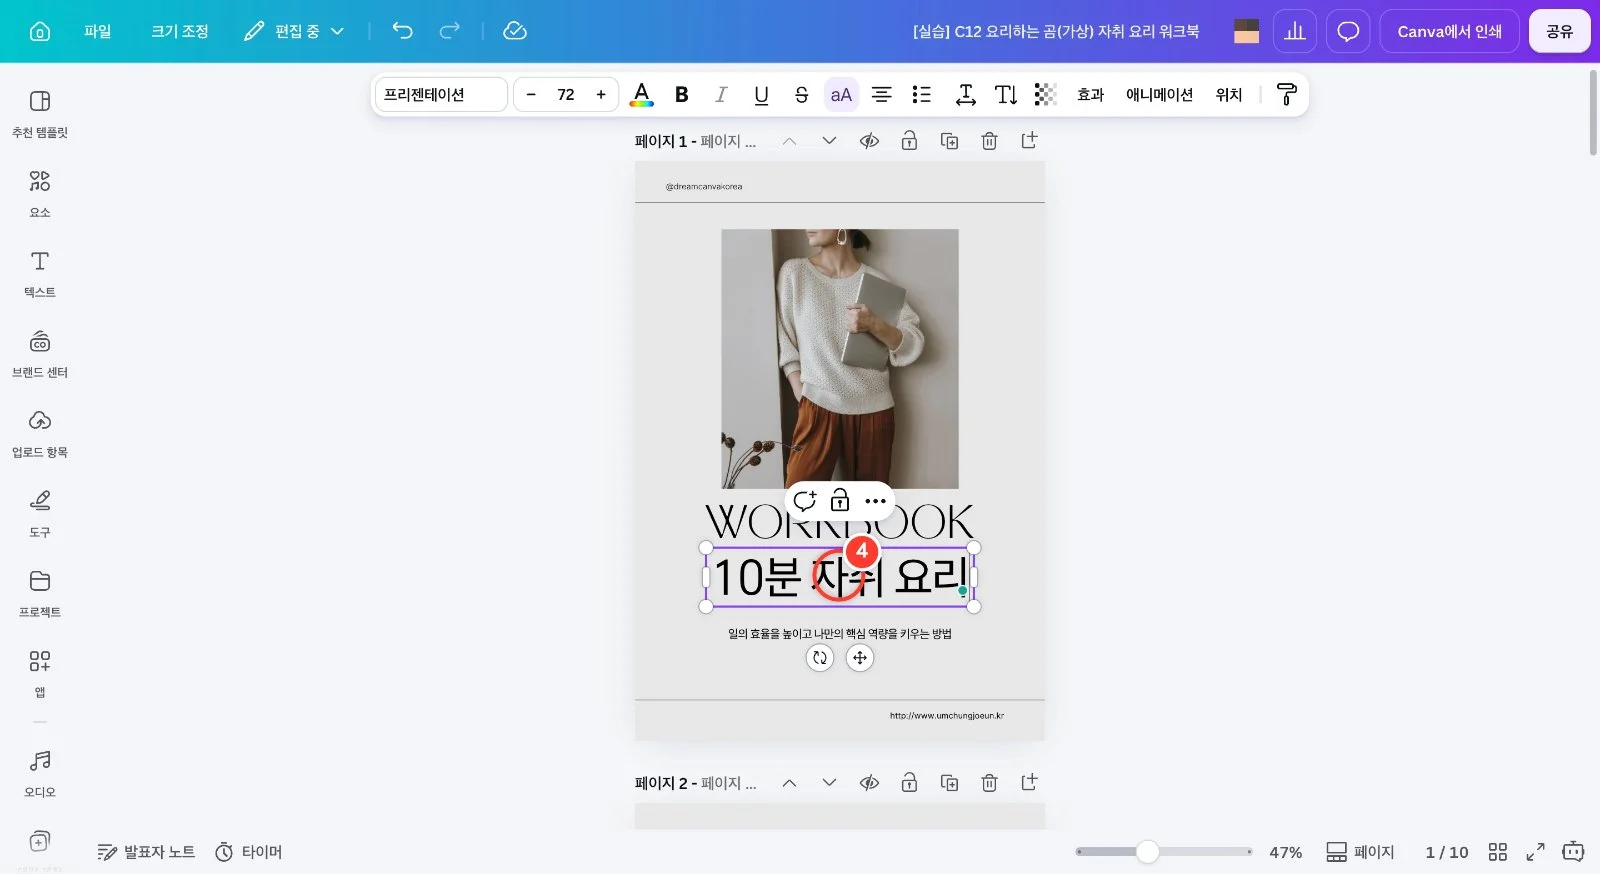Screen dimensions: 1600x874
Task: Open 위치 position panel
Action: click(1229, 94)
